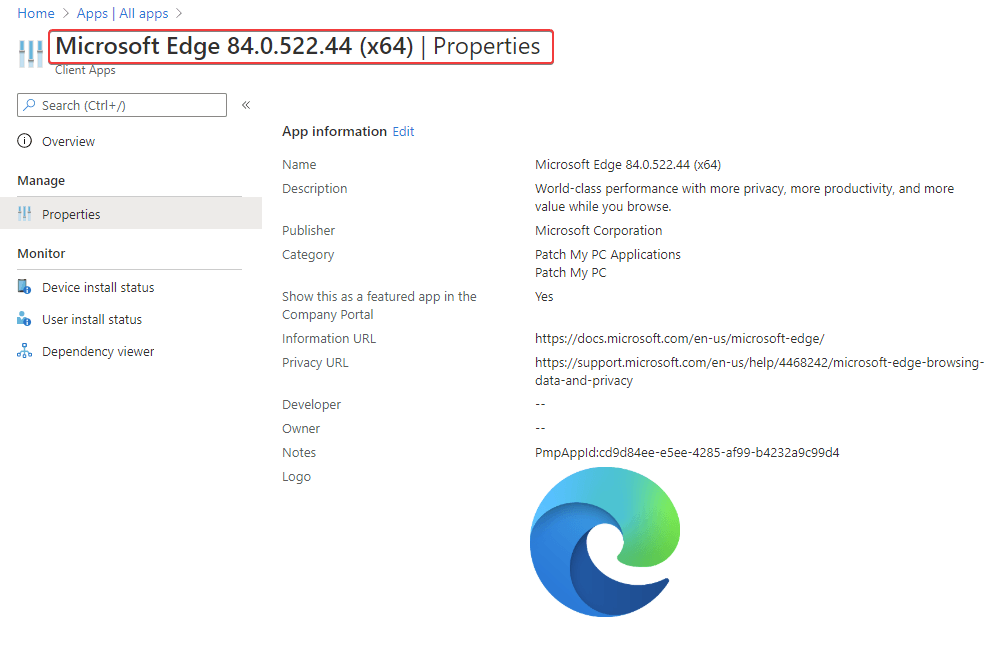Click Edit next to App information
Image resolution: width=991 pixels, height=646 pixels.
tap(403, 132)
